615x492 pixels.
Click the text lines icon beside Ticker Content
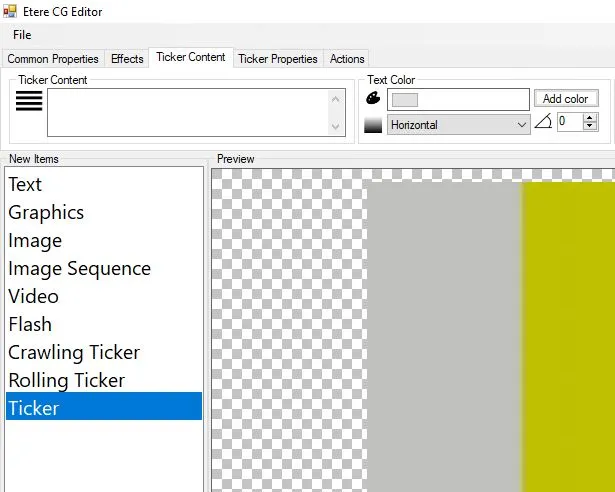point(29,100)
